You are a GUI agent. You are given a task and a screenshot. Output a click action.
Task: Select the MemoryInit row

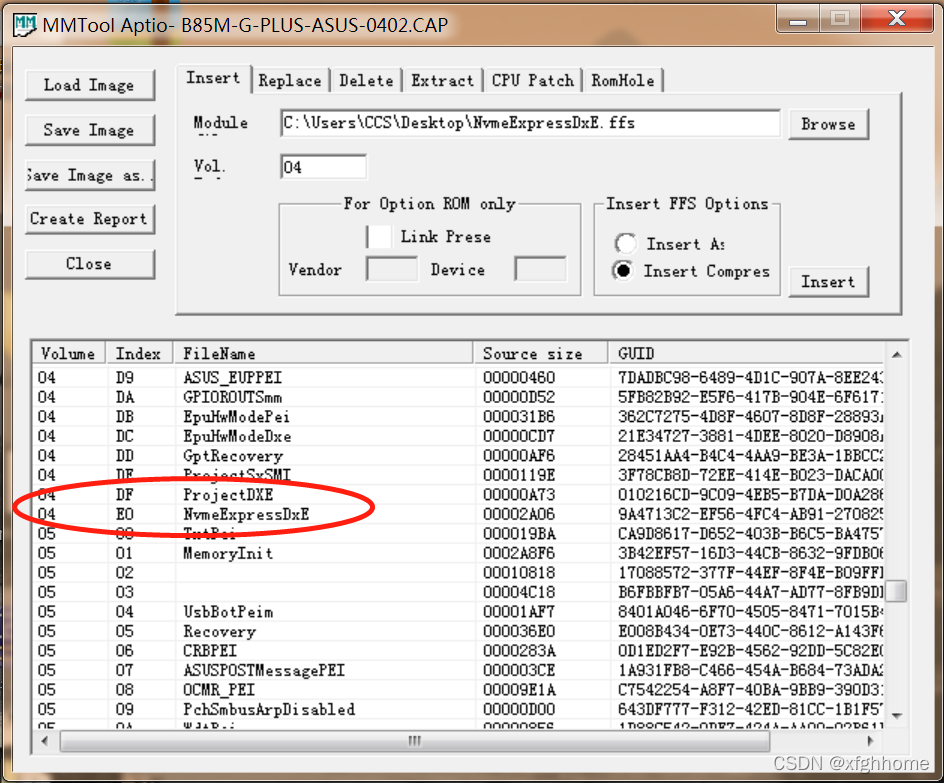click(458, 553)
